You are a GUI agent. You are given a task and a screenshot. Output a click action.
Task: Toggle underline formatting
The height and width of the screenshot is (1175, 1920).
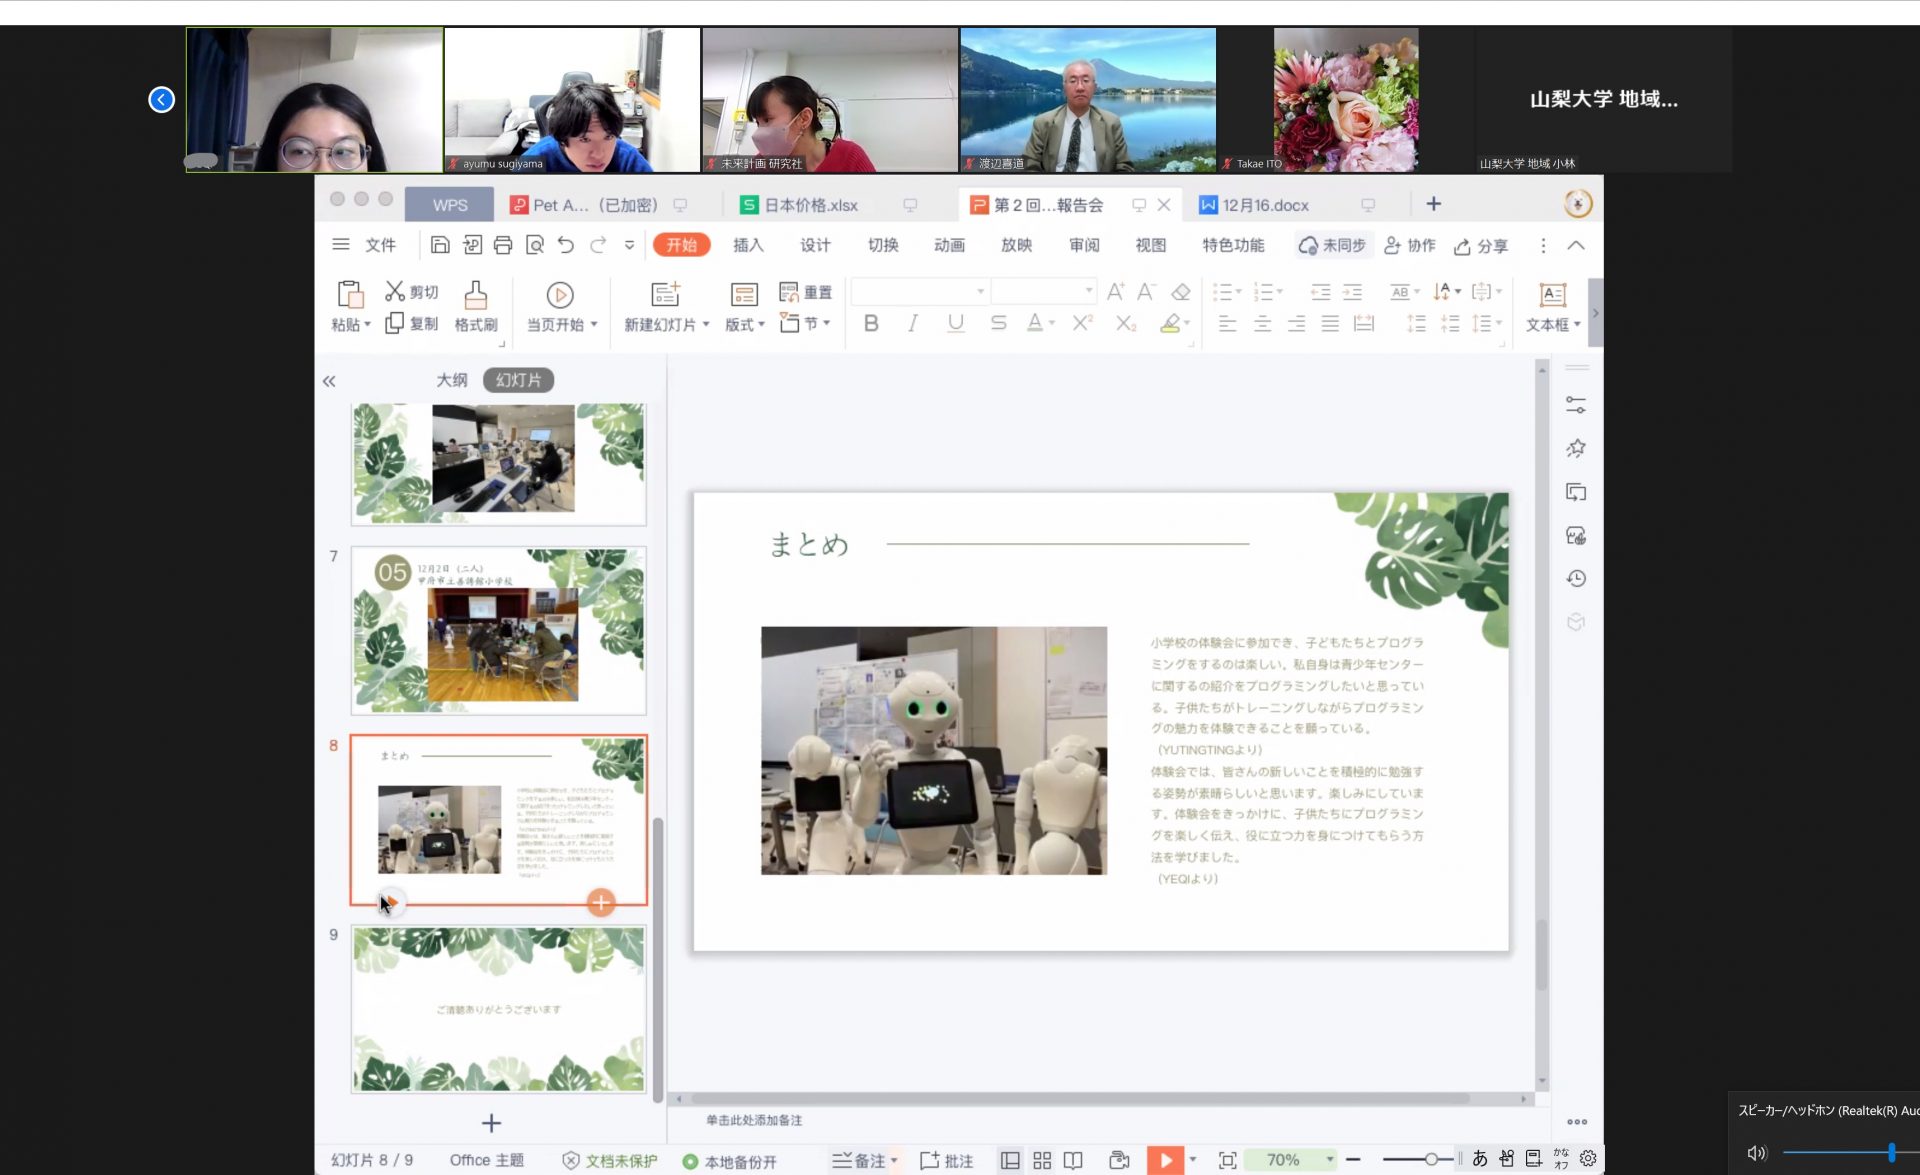[x=956, y=323]
